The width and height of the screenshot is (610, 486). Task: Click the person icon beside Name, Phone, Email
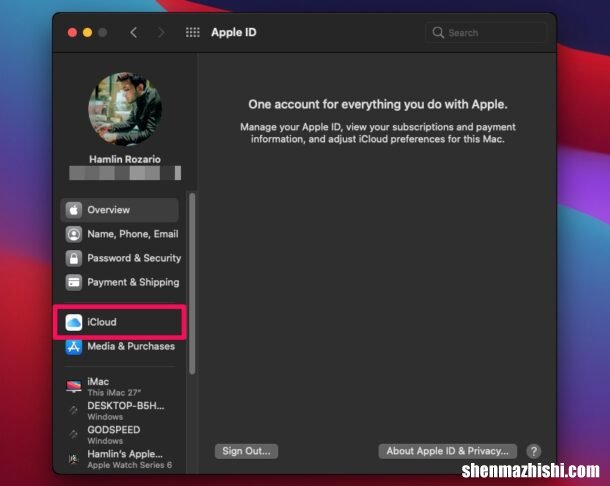[74, 234]
